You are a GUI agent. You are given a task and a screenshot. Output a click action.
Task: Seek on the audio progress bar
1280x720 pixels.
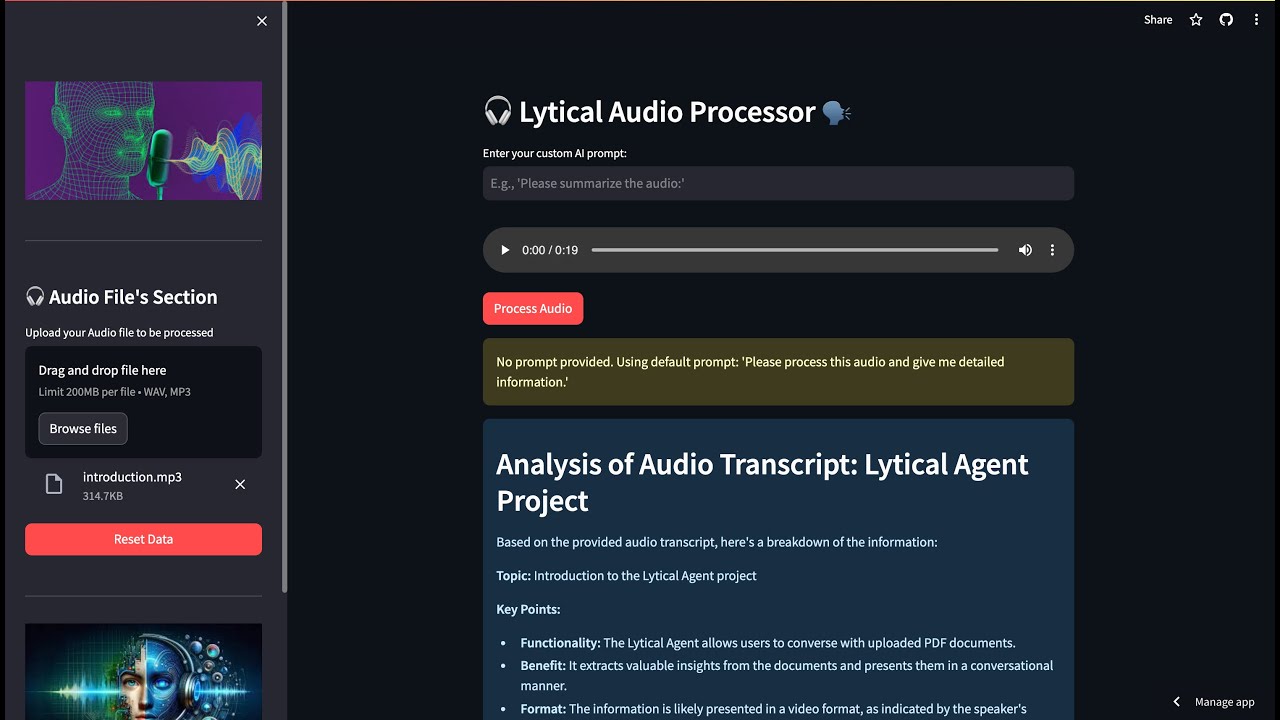click(x=795, y=250)
